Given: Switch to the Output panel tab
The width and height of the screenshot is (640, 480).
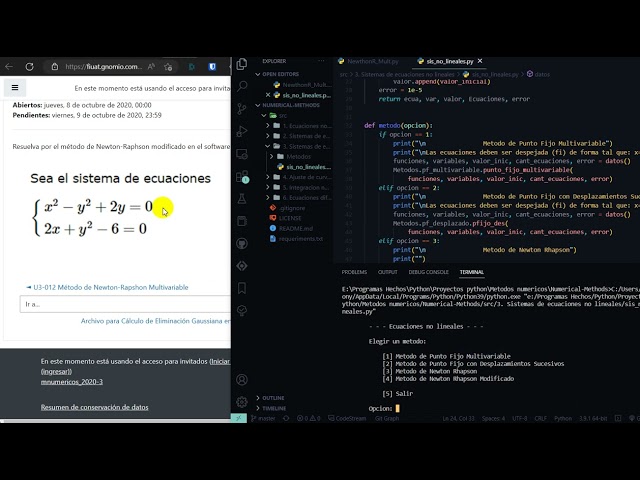Looking at the screenshot, I should (x=388, y=272).
